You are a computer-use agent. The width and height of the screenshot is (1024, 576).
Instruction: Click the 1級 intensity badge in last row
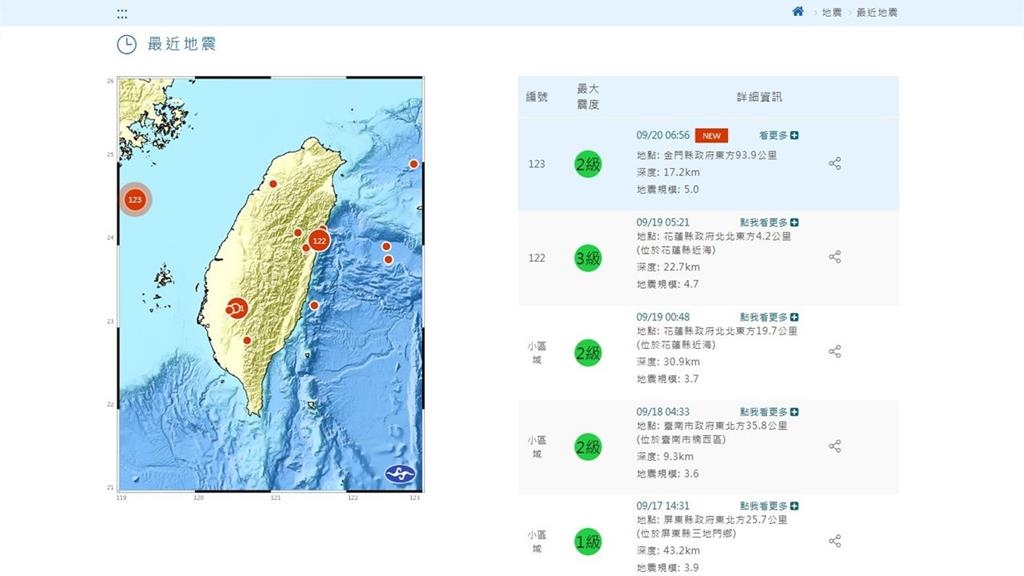point(588,542)
